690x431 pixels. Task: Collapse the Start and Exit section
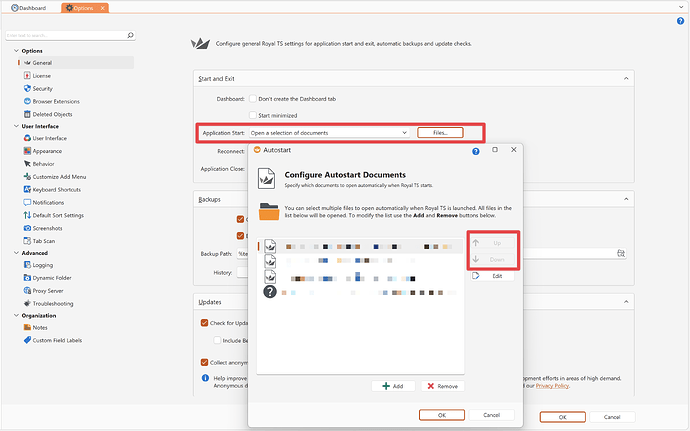(625, 78)
